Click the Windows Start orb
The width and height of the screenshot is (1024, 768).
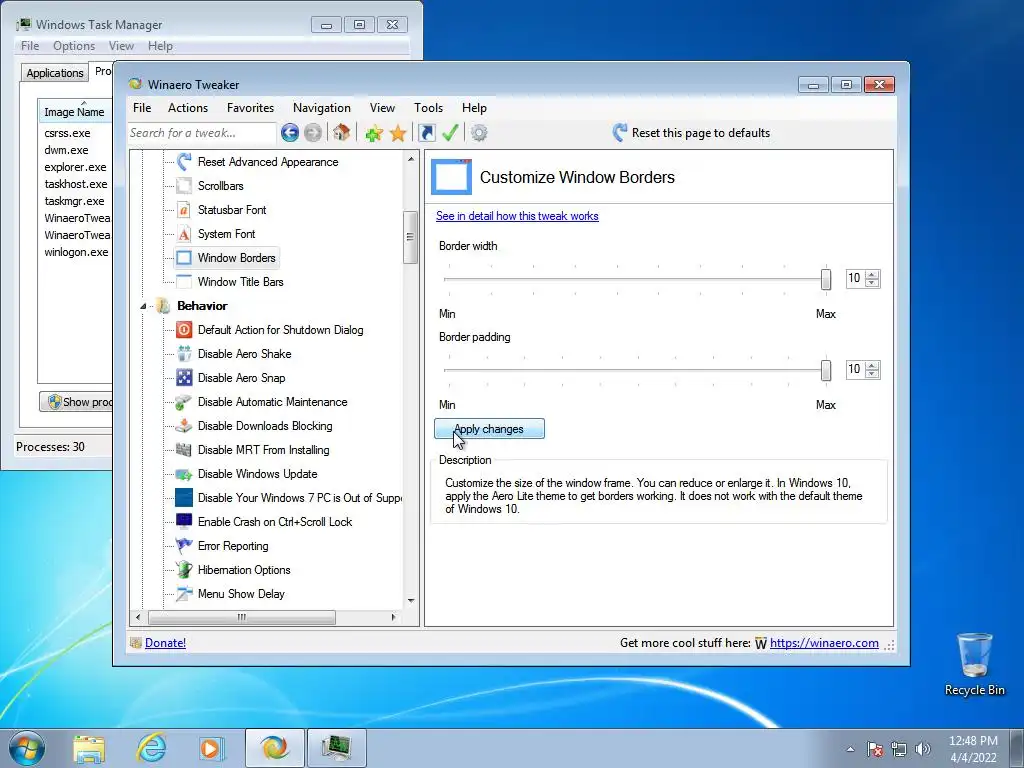click(x=27, y=748)
